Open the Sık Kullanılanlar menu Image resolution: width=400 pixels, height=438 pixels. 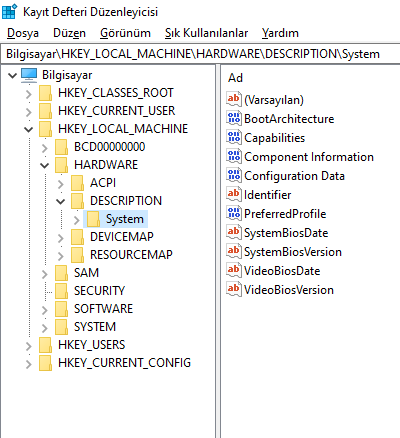(x=206, y=33)
